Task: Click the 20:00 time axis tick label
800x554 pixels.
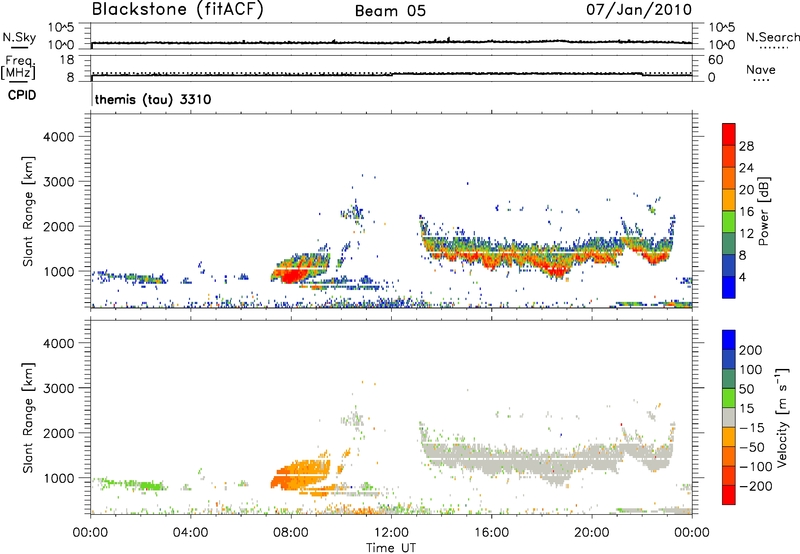Action: tap(592, 533)
